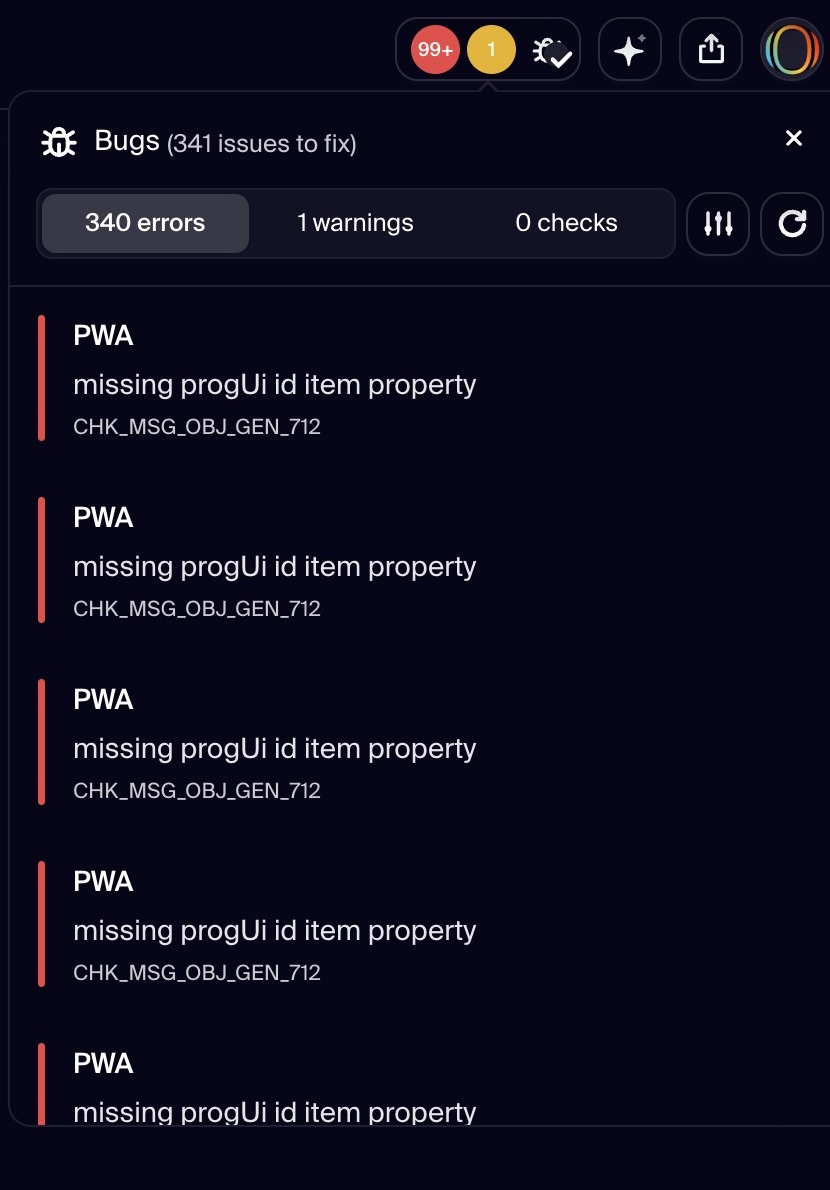Close the Bugs panel
The width and height of the screenshot is (830, 1190).
(x=794, y=139)
